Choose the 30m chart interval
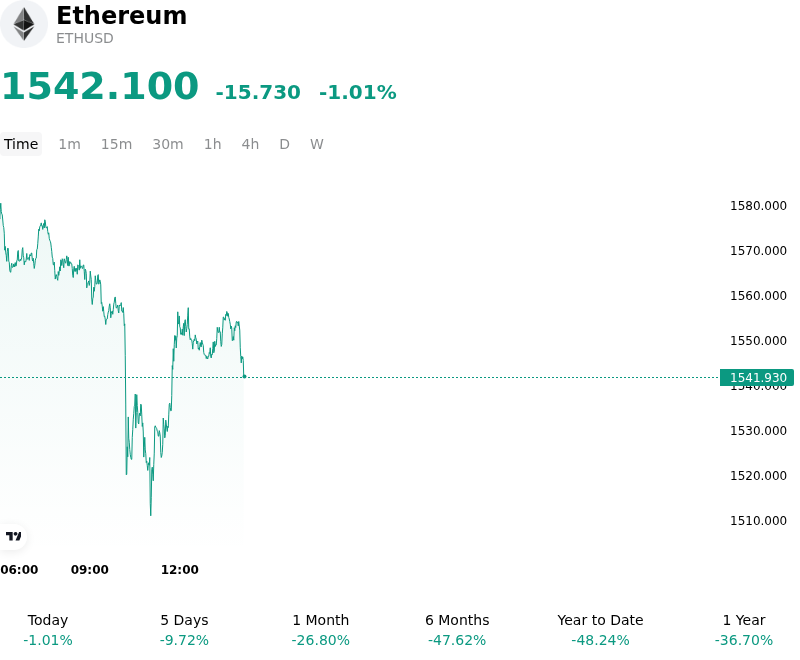Screen dimensions: 800x660 pos(168,144)
